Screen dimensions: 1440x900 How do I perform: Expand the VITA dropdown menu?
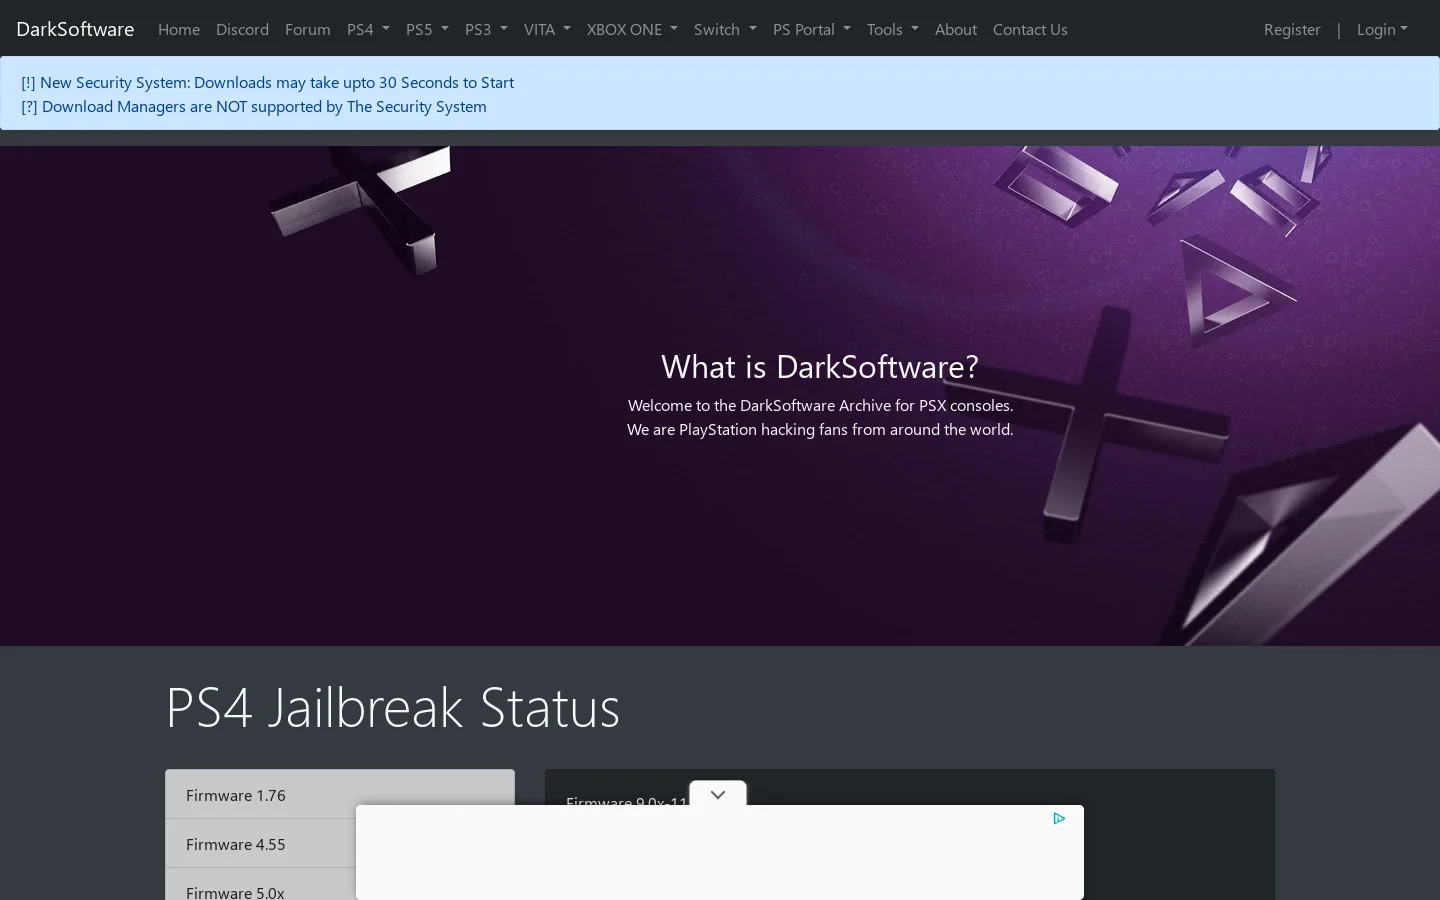(x=547, y=30)
